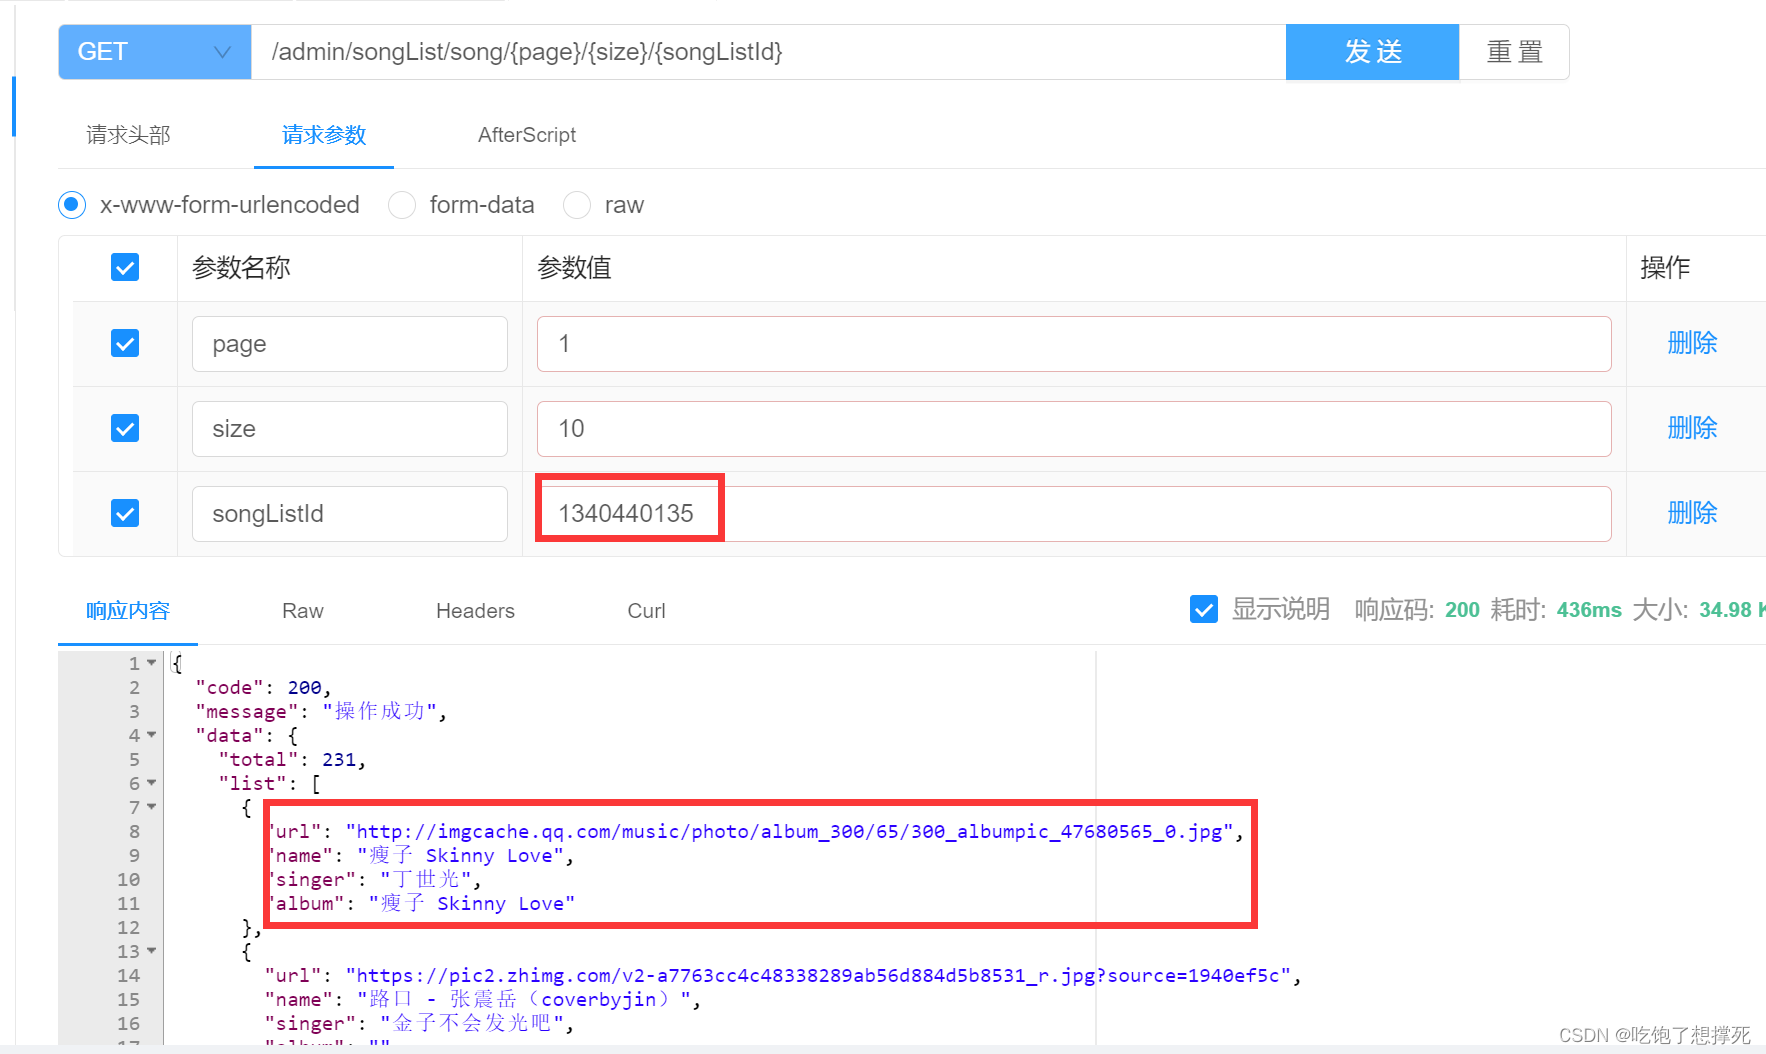Click the size parameter name field

350,429
